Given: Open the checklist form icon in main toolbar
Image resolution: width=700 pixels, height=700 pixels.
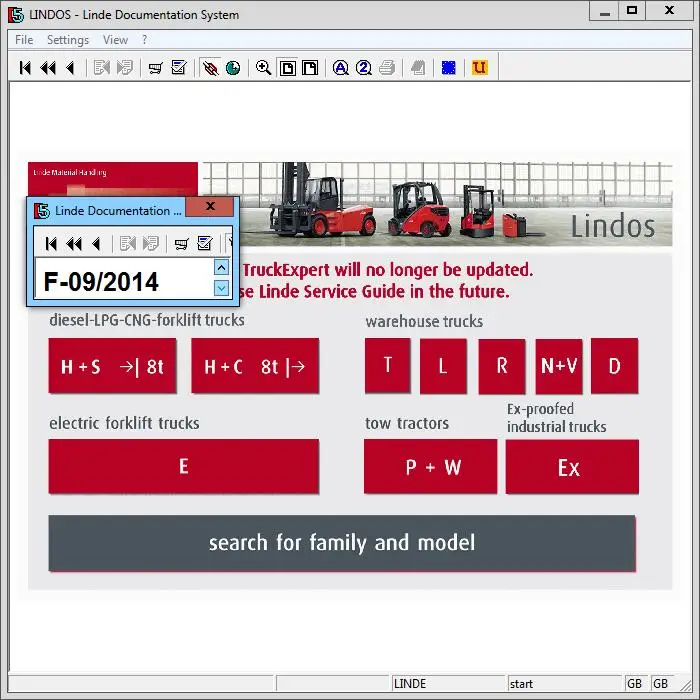Looking at the screenshot, I should click(179, 68).
